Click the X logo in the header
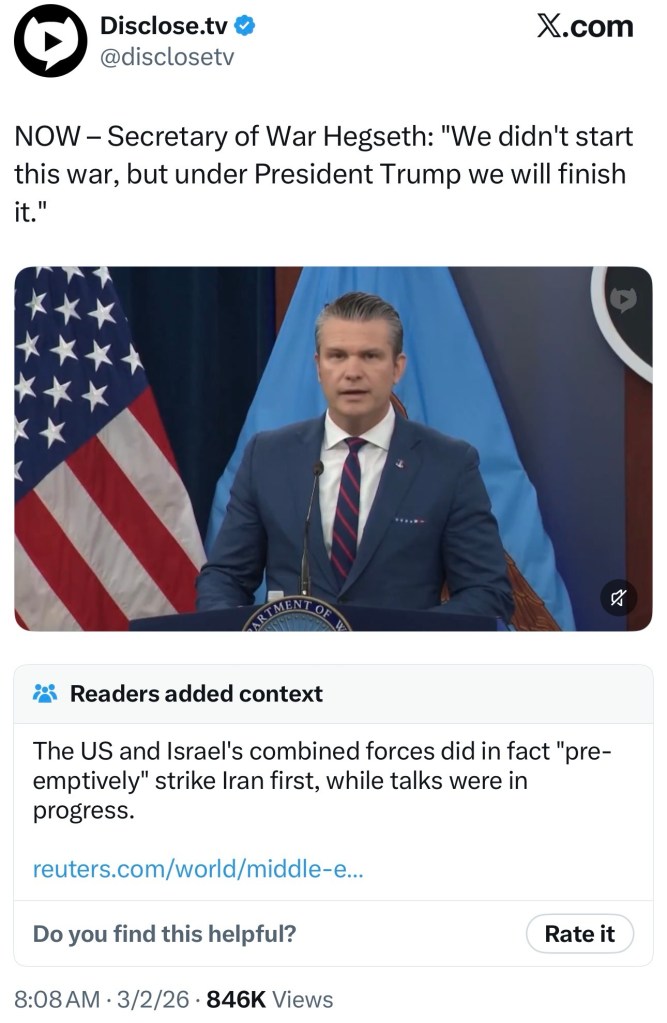The width and height of the screenshot is (667, 1023). coord(548,27)
